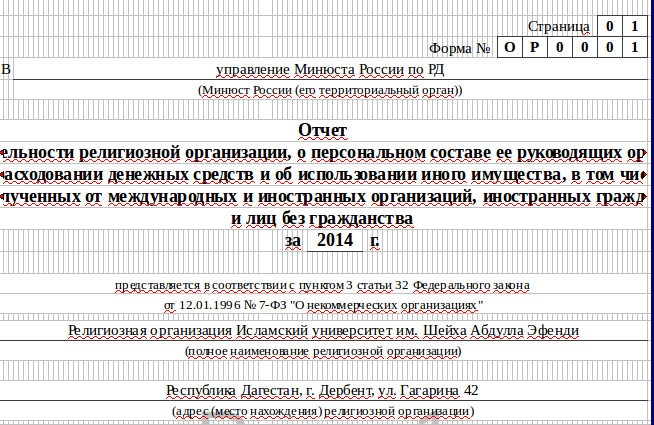Select the 'управление Минюста России по РД' field
This screenshot has height=425, width=654.
point(330,69)
